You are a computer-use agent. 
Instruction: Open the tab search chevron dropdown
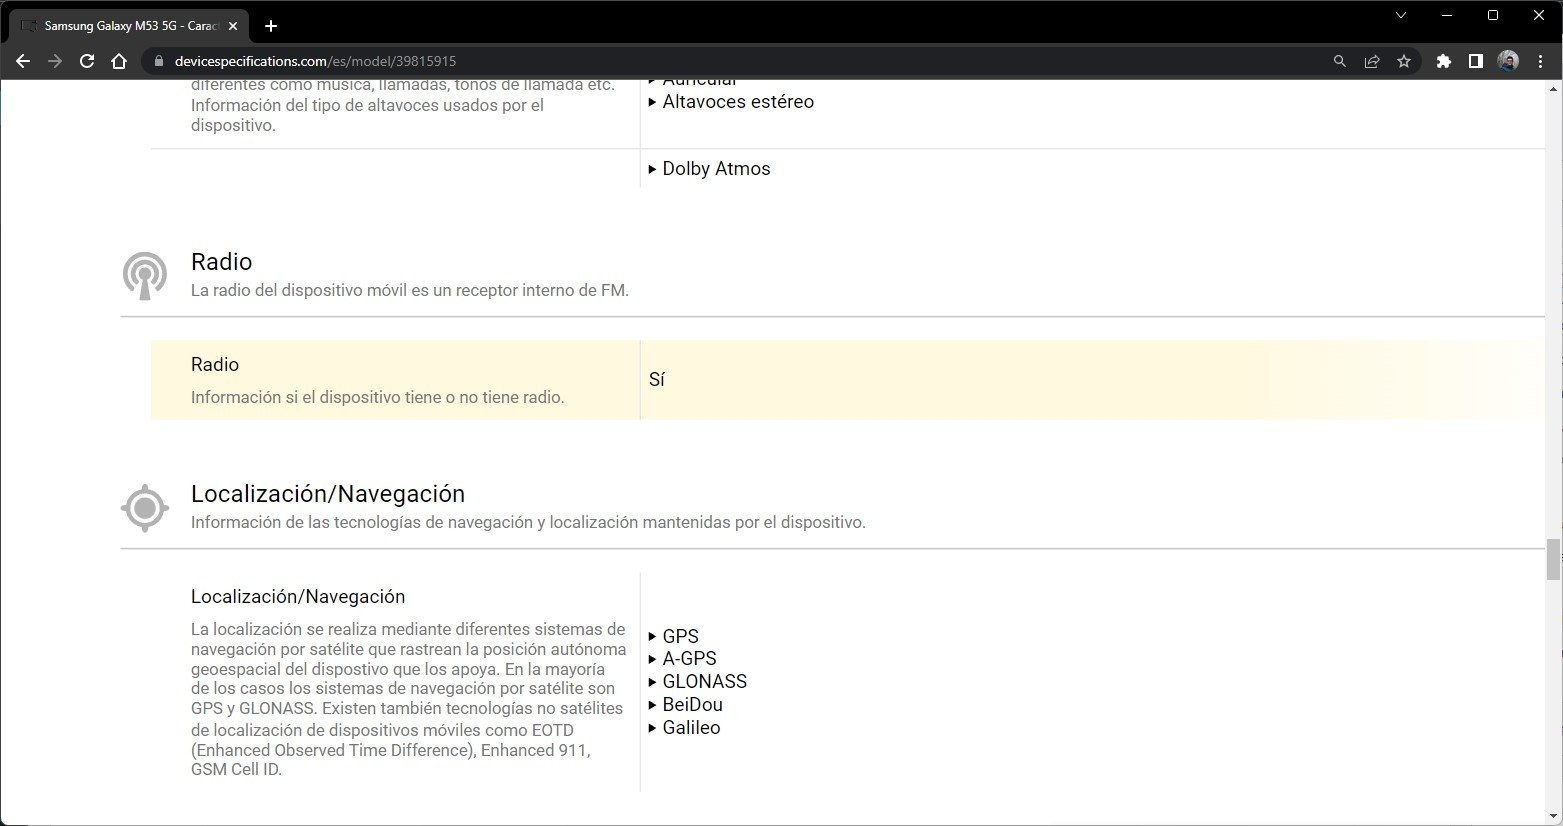[1401, 15]
